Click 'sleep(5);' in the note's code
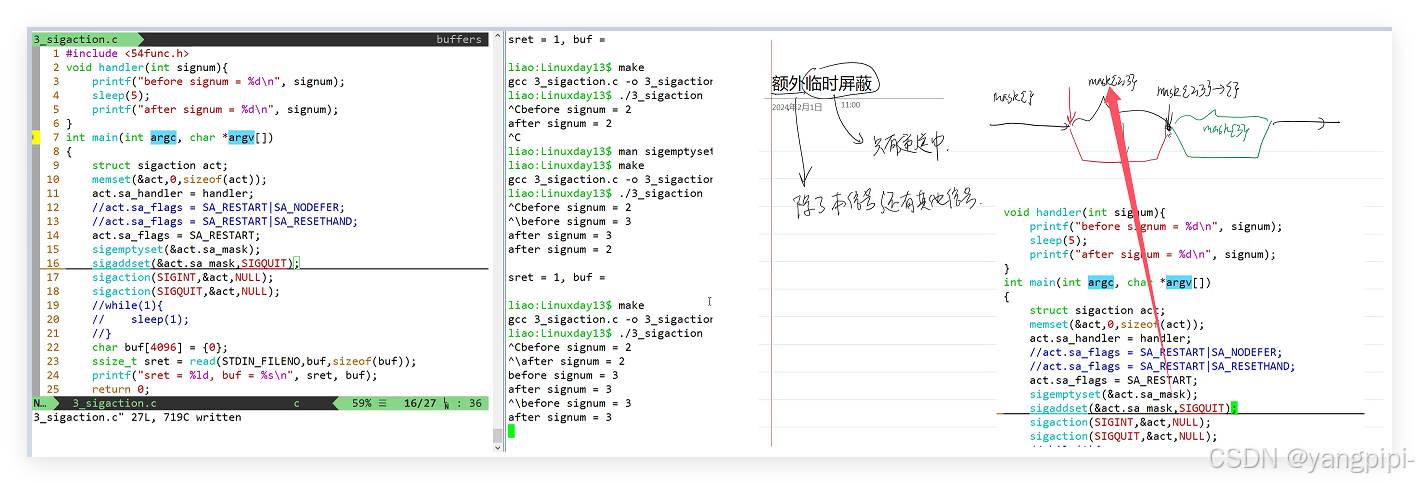1419x484 pixels. point(1059,241)
